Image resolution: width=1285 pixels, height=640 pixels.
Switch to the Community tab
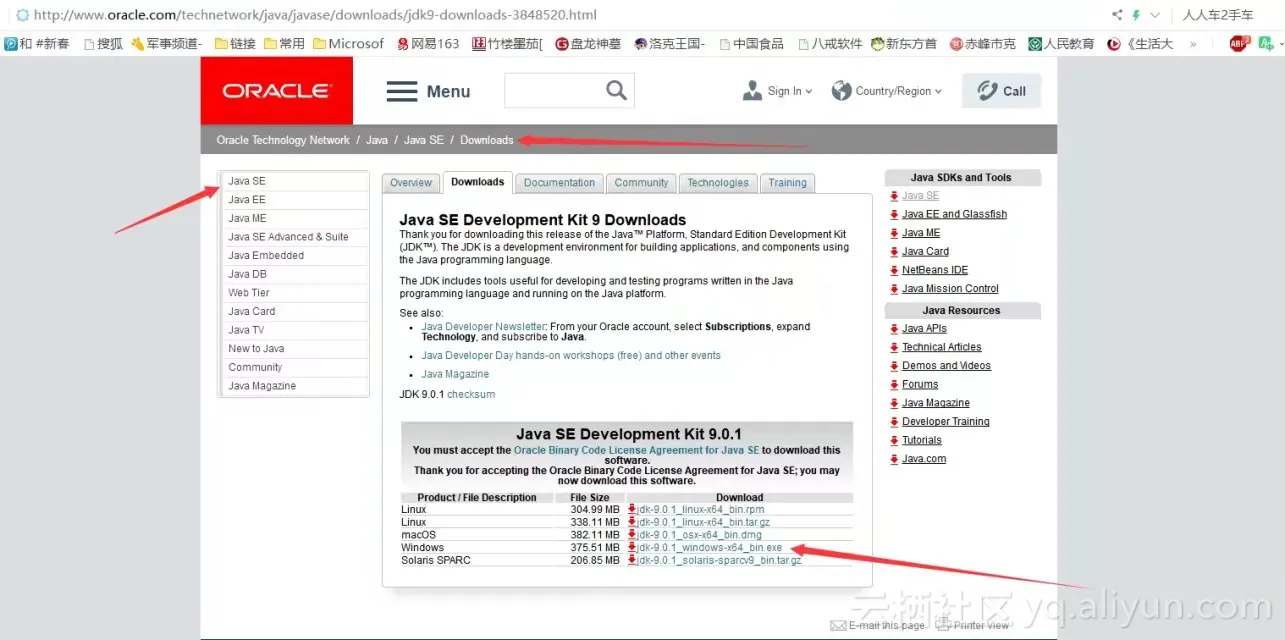tap(641, 183)
